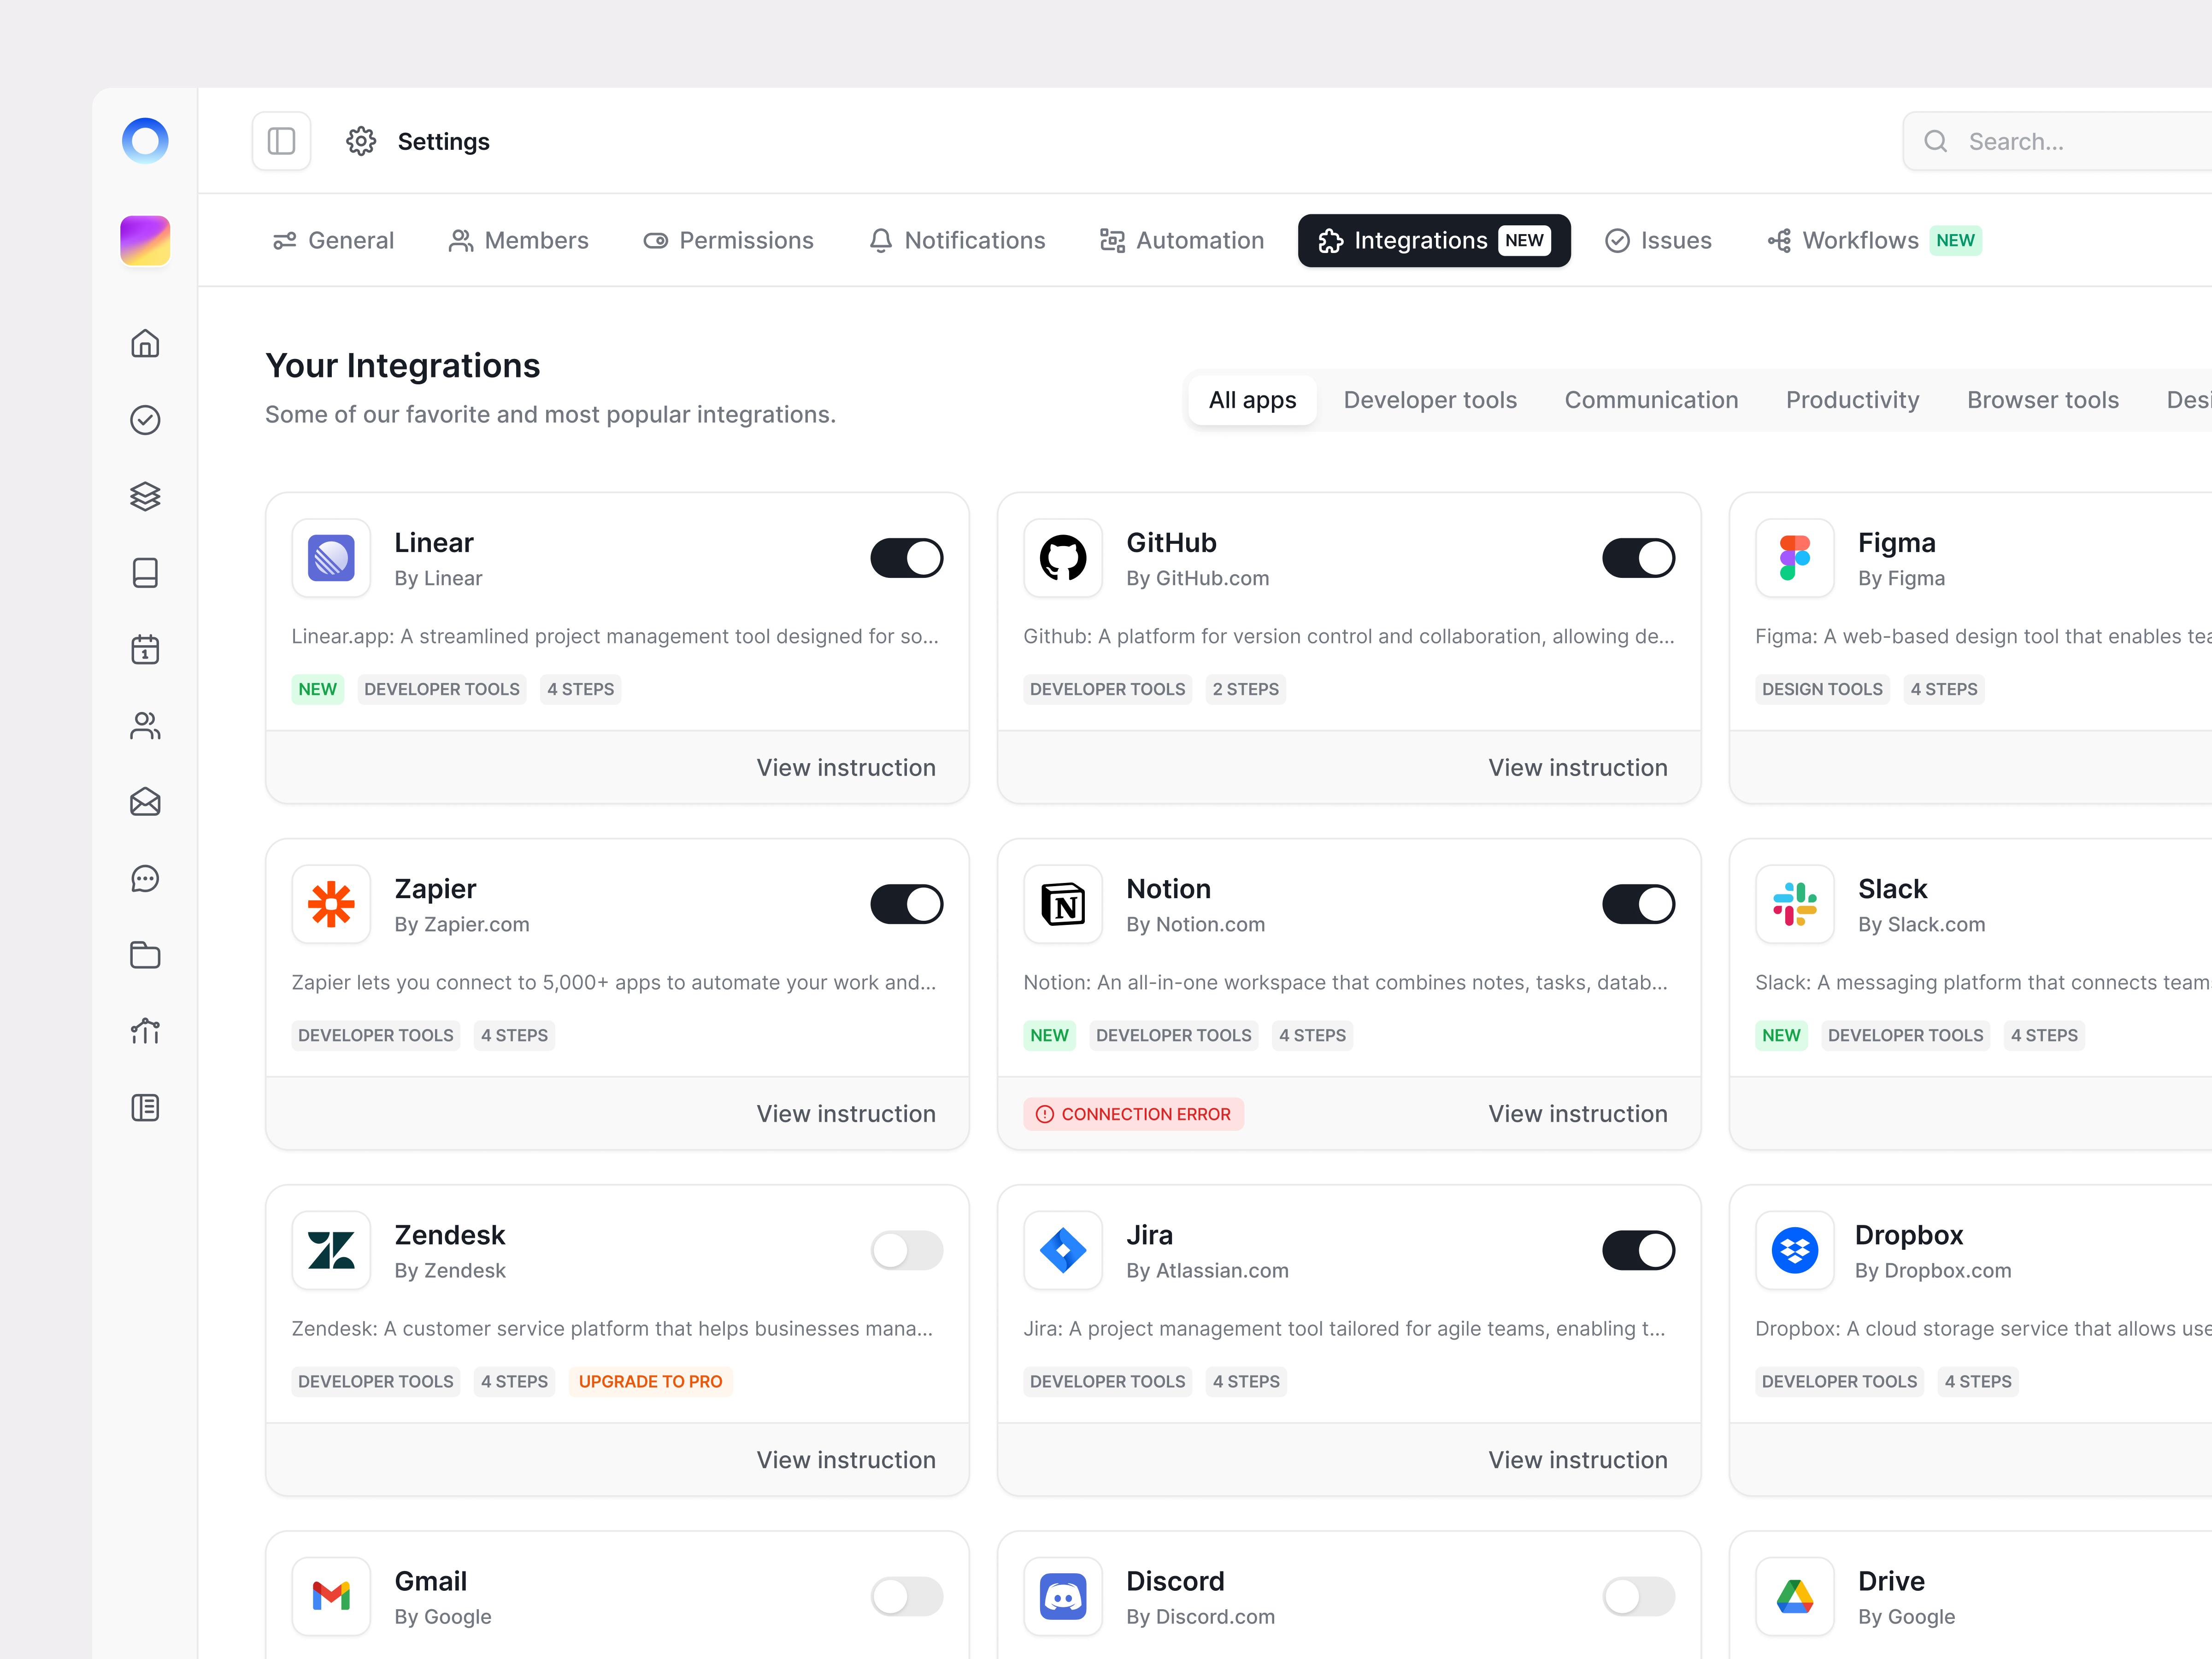2212x1659 pixels.
Task: Open the analytics chart sidebar icon
Action: (x=145, y=1031)
